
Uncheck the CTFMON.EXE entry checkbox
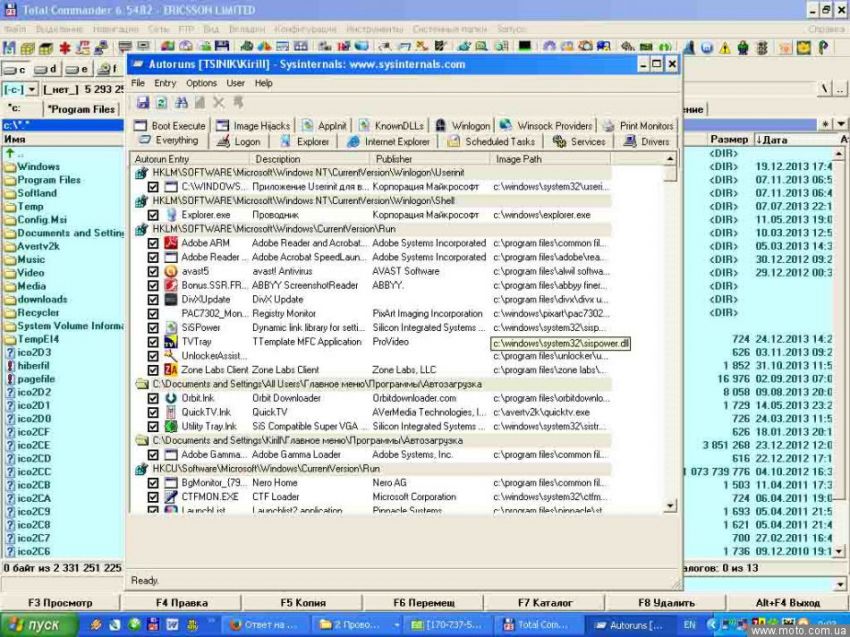pyautogui.click(x=153, y=497)
